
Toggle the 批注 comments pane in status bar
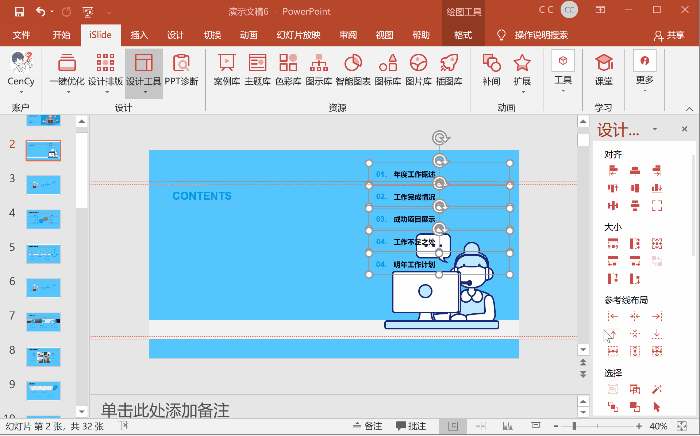point(411,426)
